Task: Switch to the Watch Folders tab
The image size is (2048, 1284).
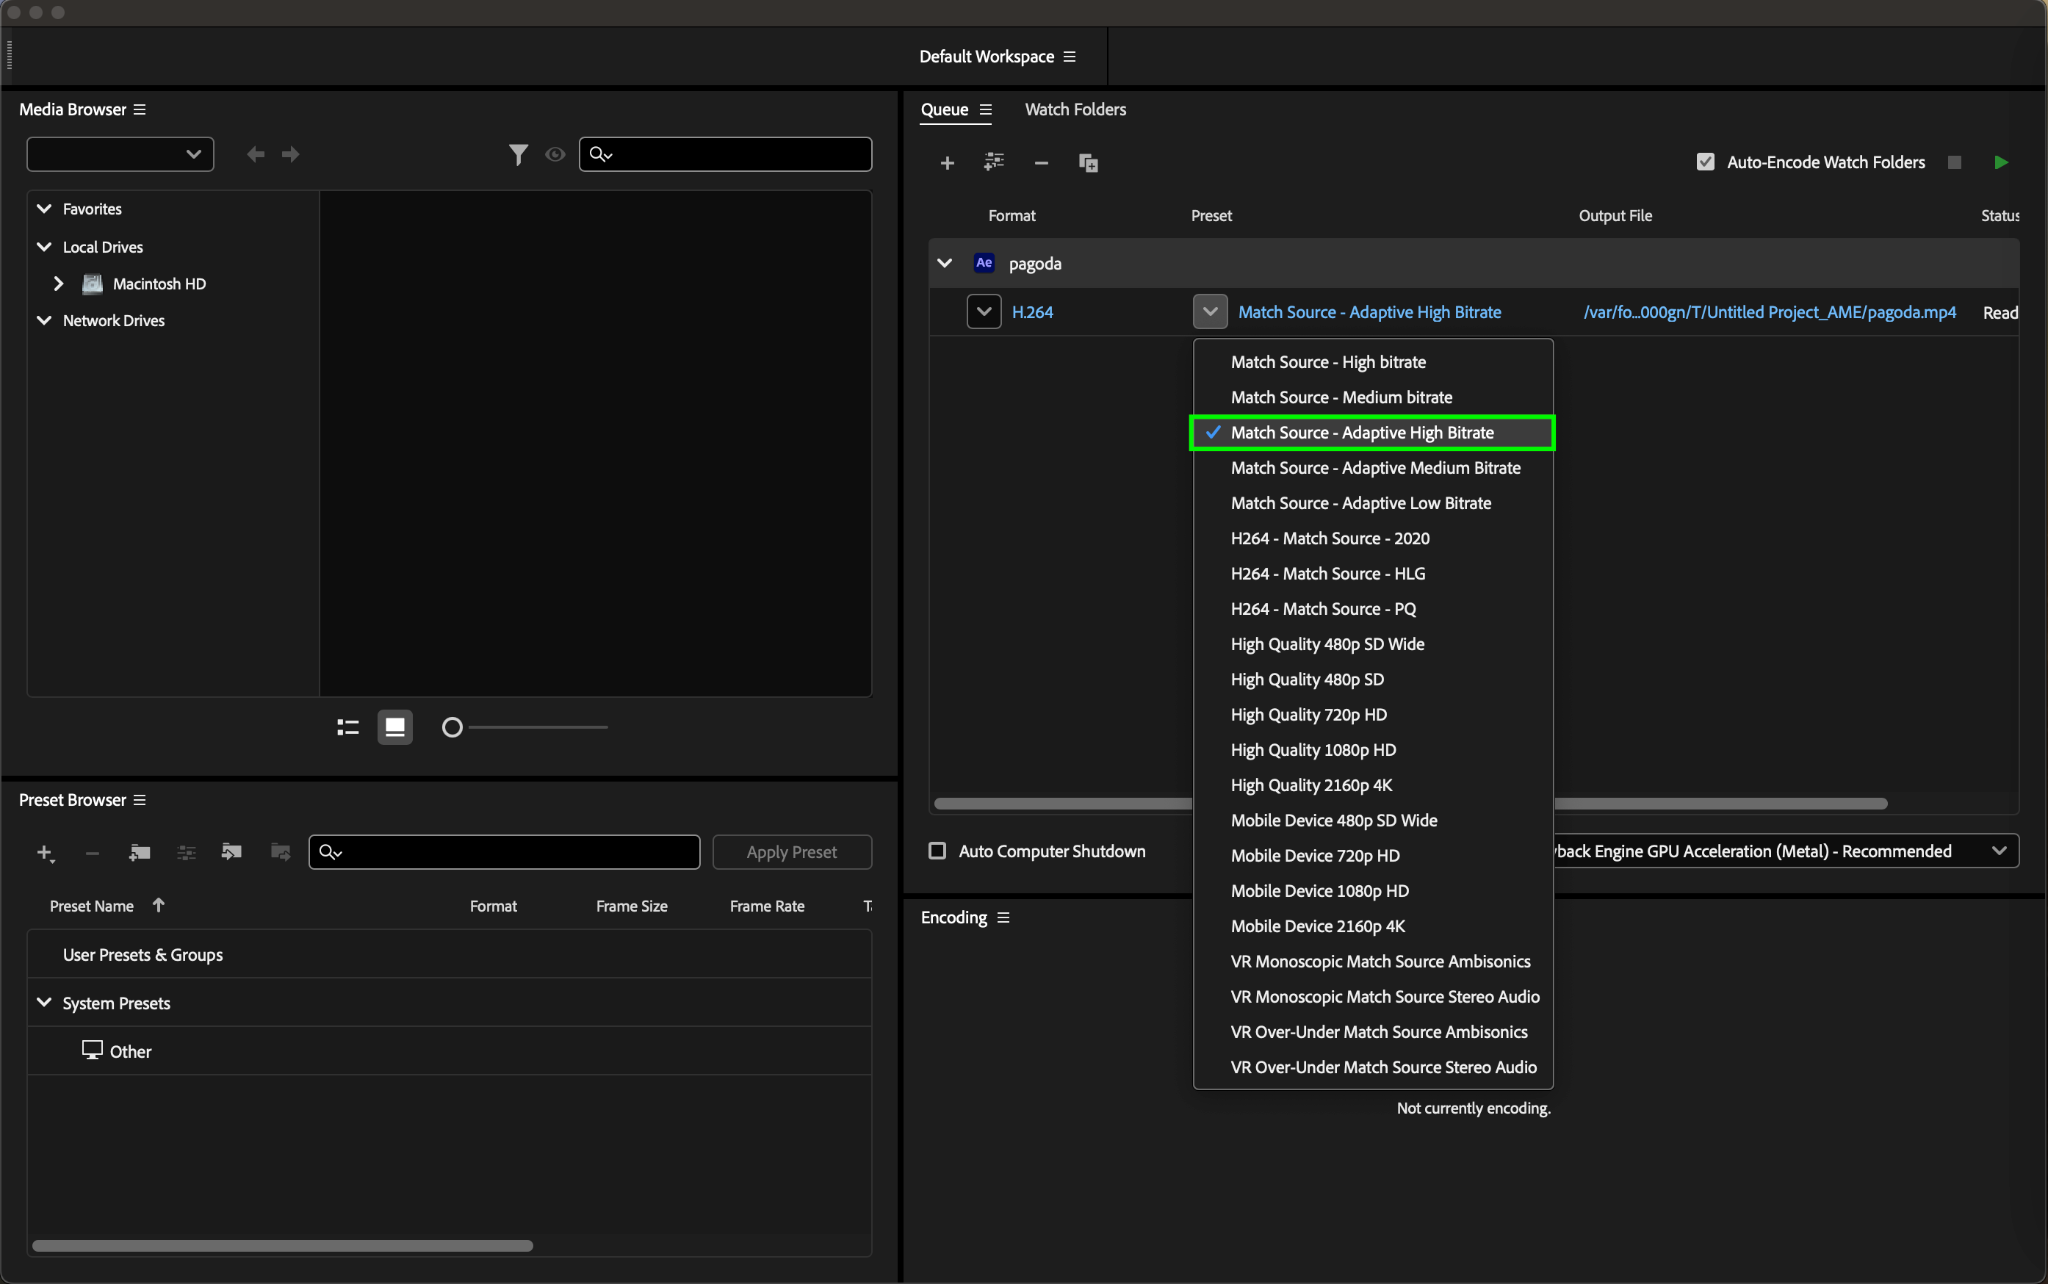Action: click(1075, 109)
